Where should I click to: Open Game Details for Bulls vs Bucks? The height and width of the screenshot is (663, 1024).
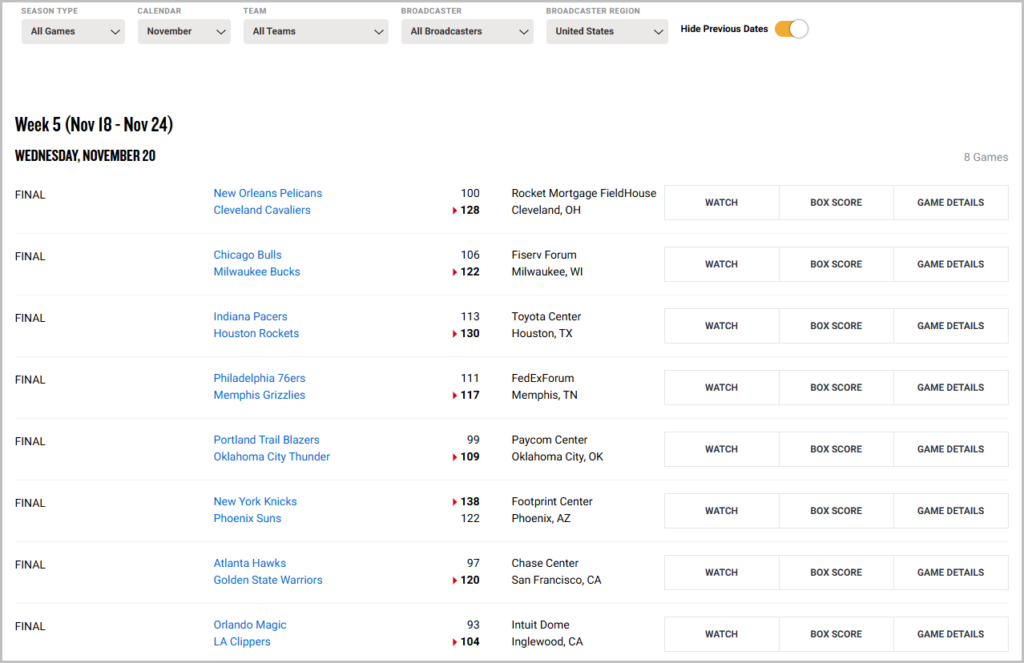coord(951,265)
